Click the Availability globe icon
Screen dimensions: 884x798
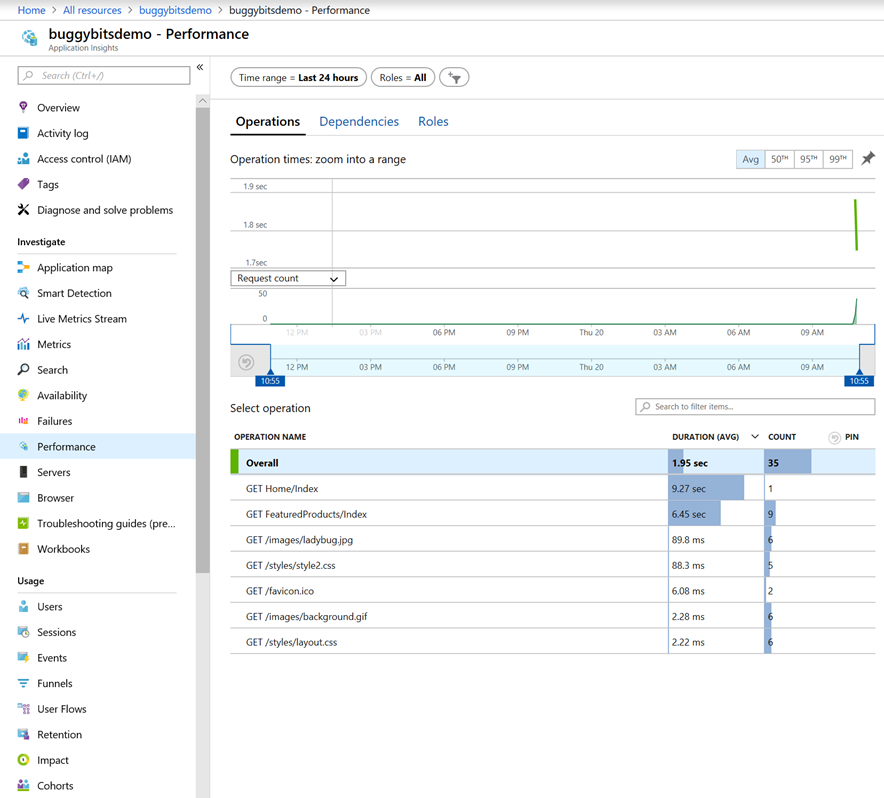[x=23, y=395]
